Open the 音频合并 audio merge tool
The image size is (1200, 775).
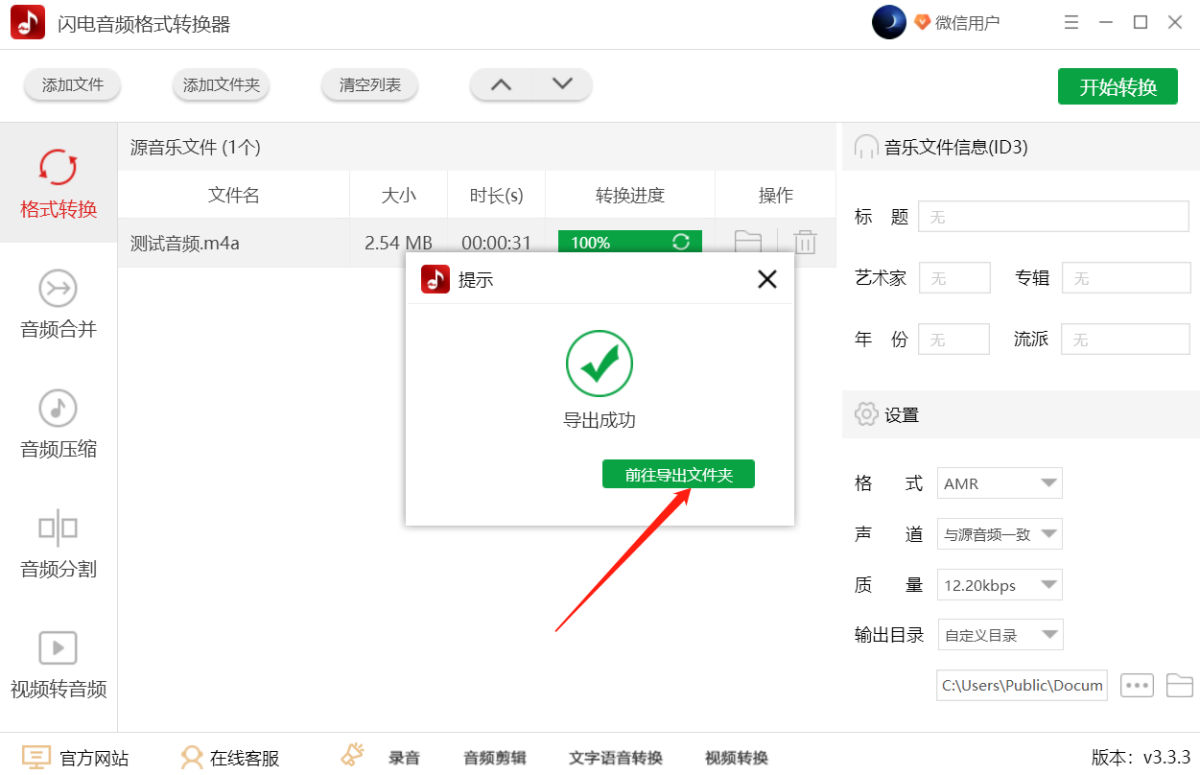click(x=58, y=305)
